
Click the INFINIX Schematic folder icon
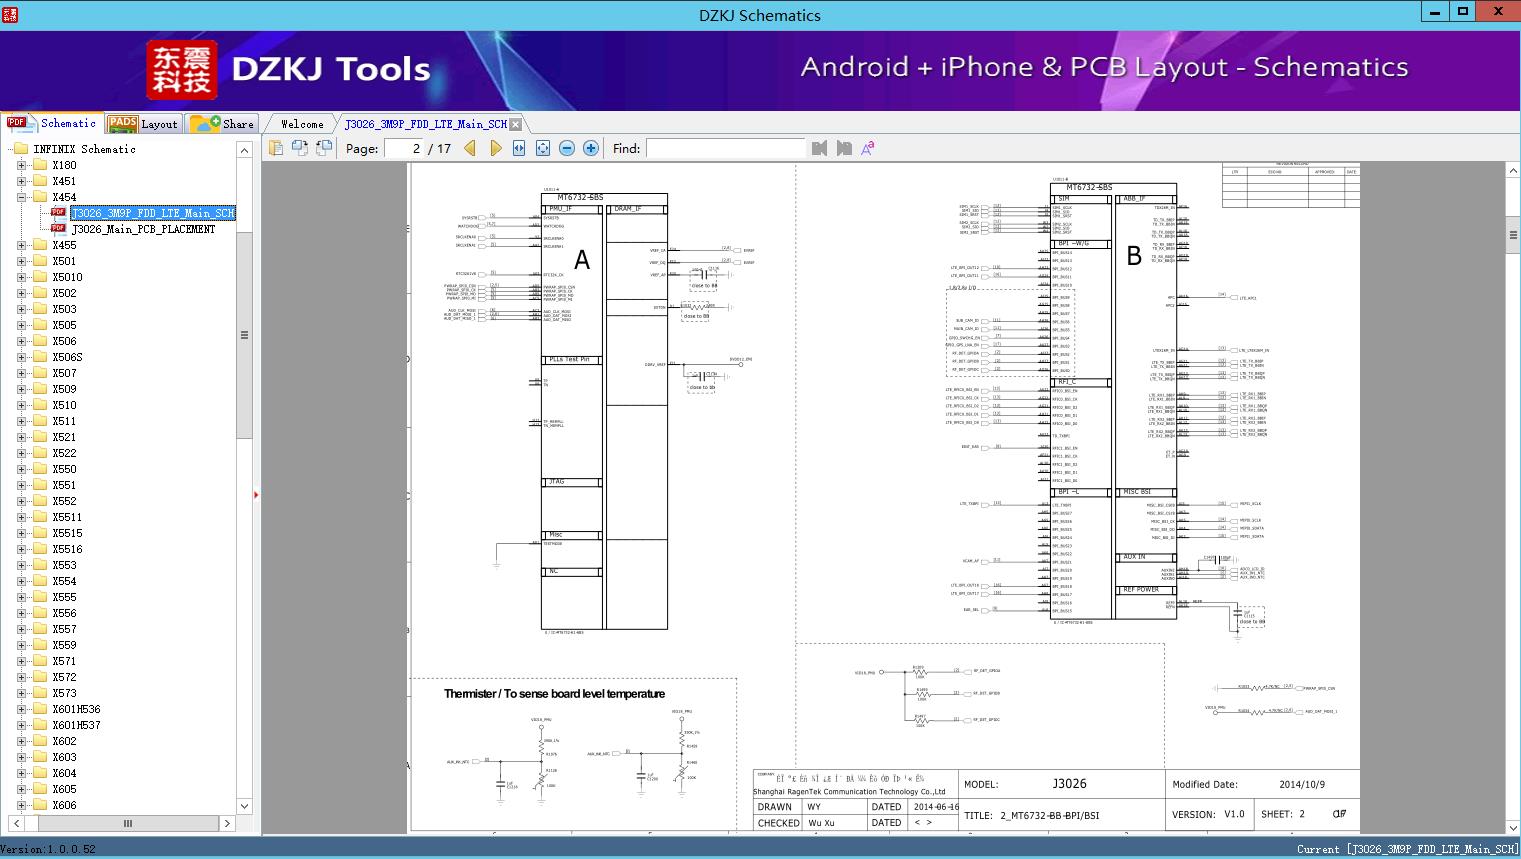point(21,149)
